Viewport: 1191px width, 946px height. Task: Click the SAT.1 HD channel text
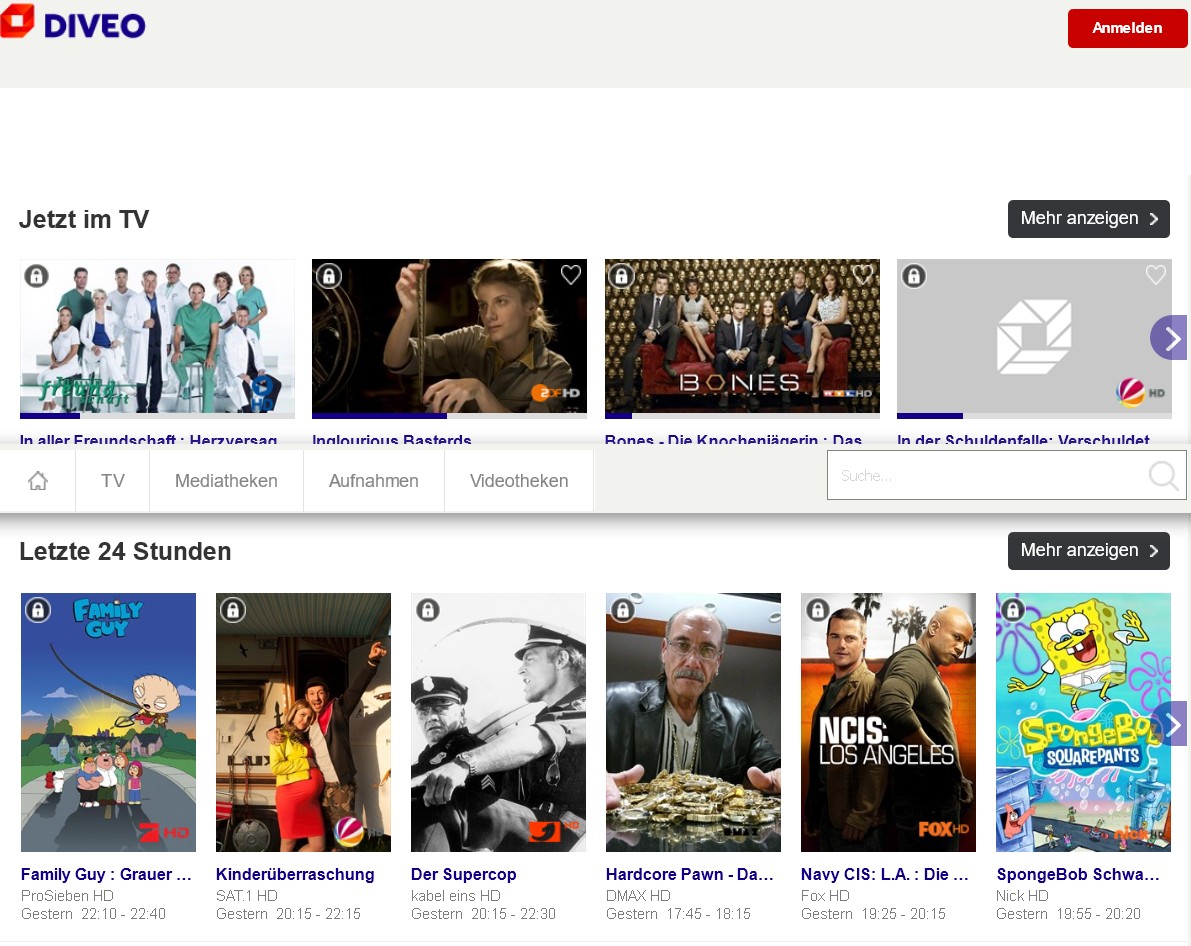pyautogui.click(x=247, y=896)
